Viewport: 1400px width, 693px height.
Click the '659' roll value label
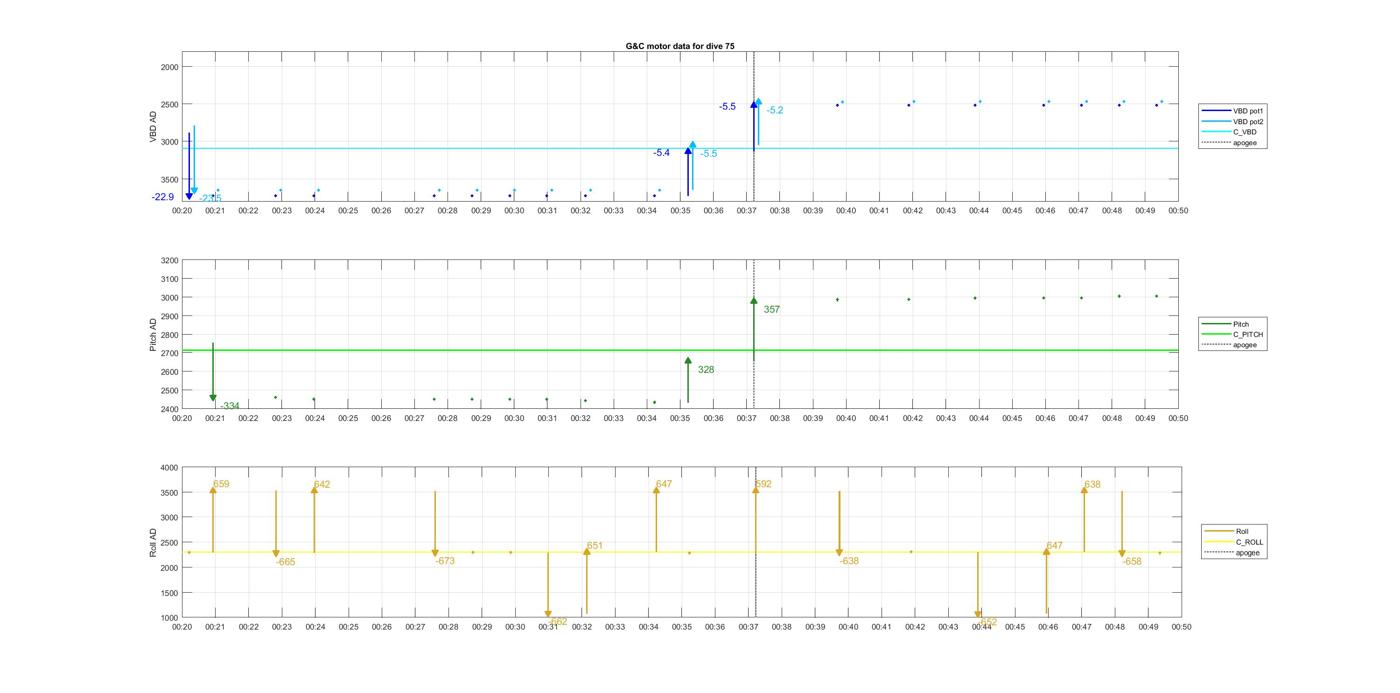(x=221, y=484)
